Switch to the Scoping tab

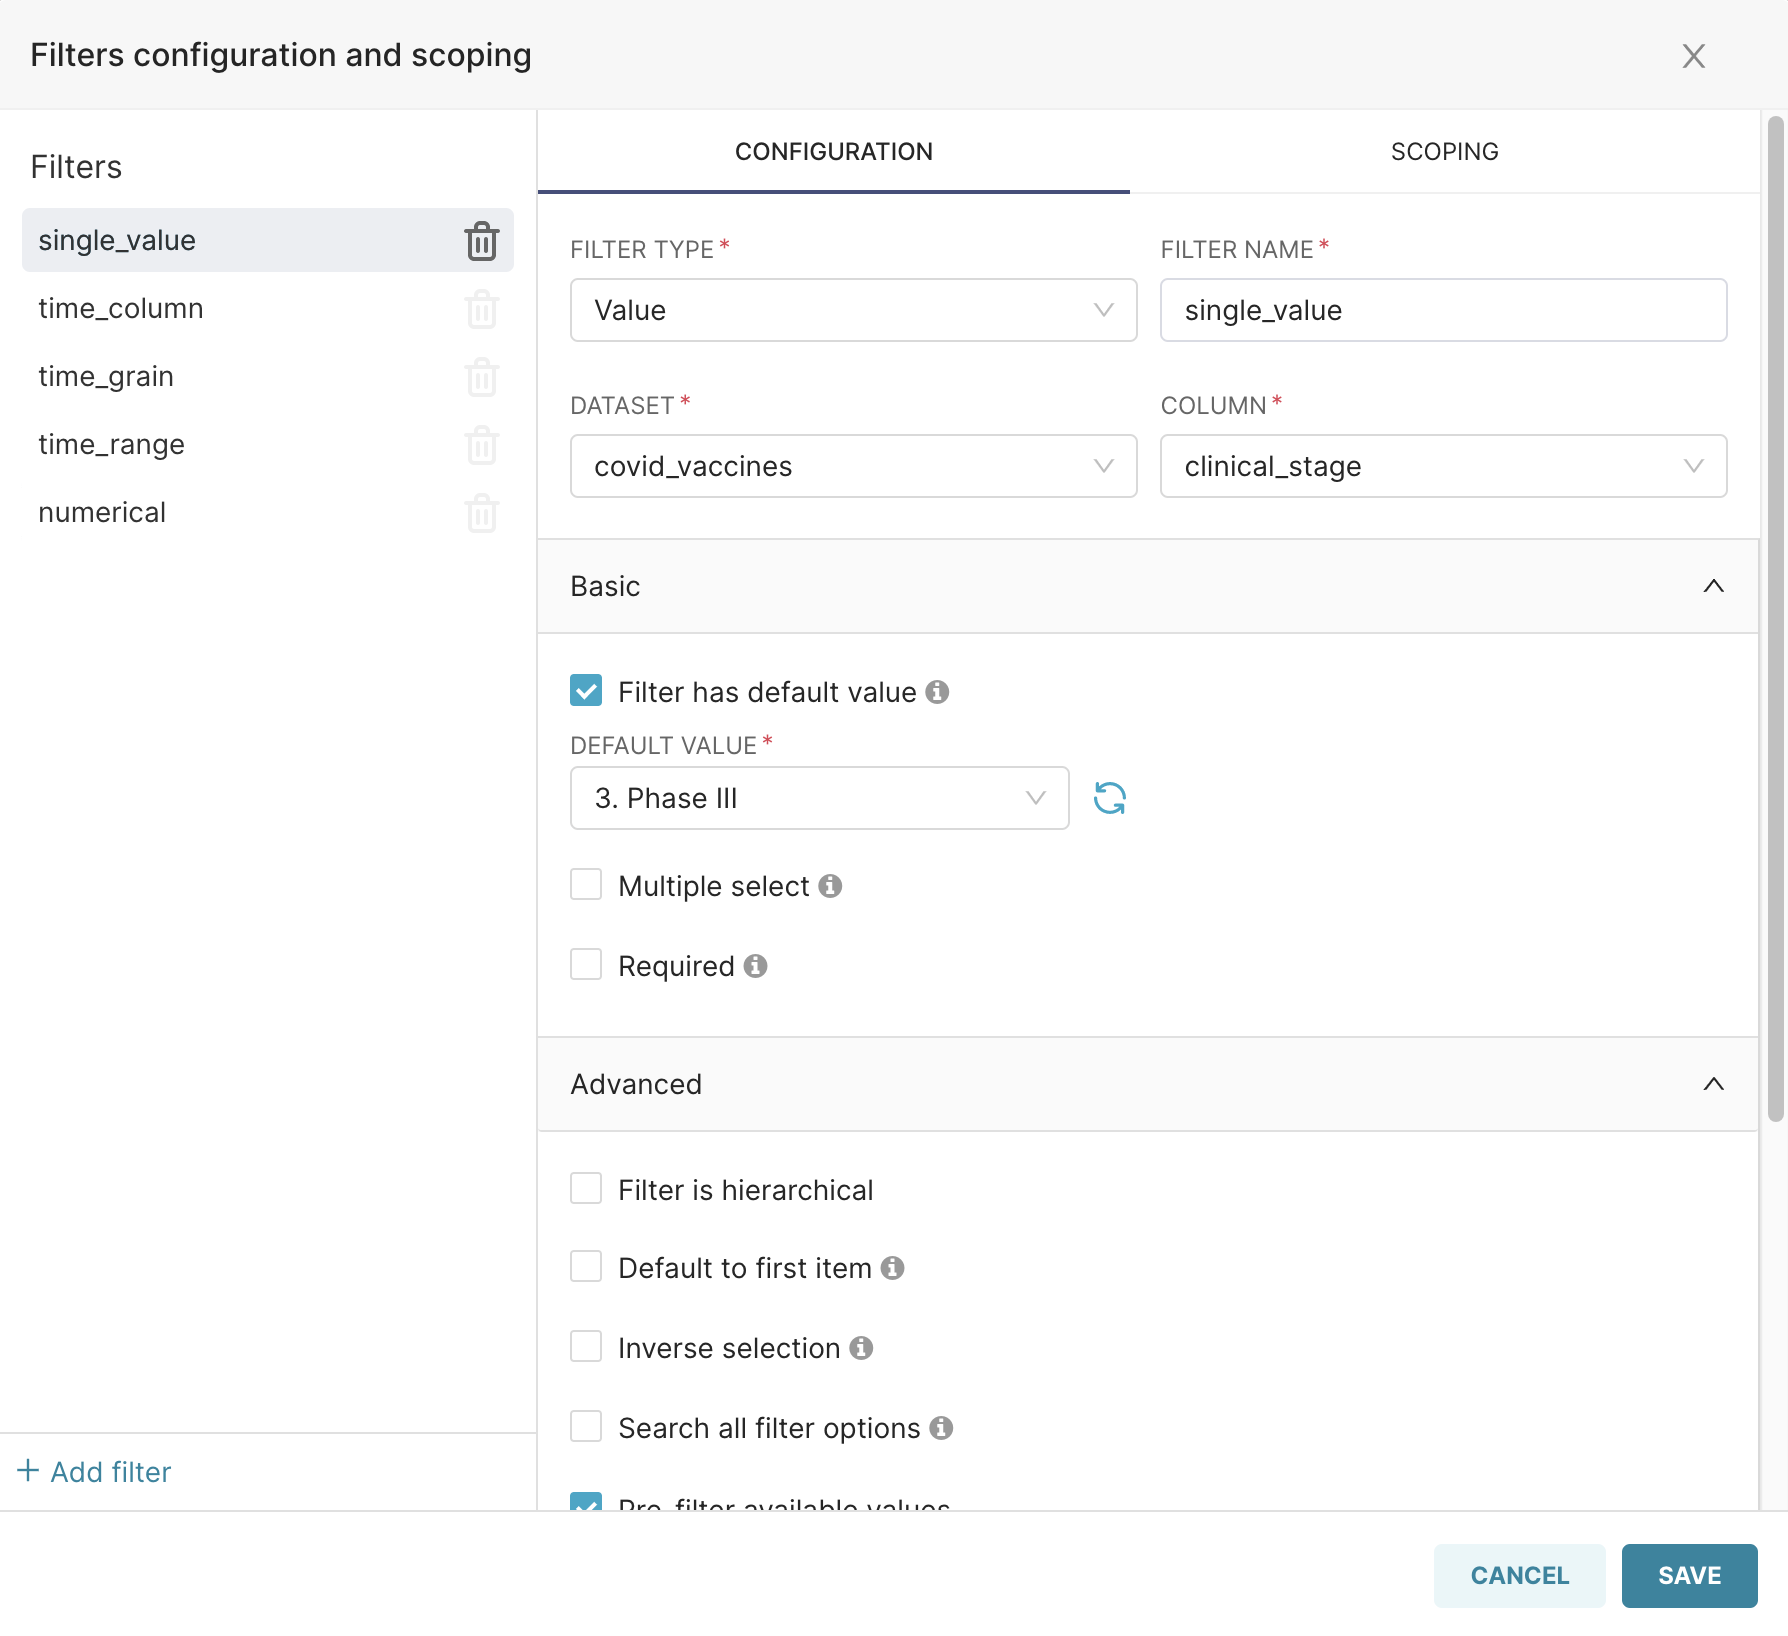point(1444,152)
